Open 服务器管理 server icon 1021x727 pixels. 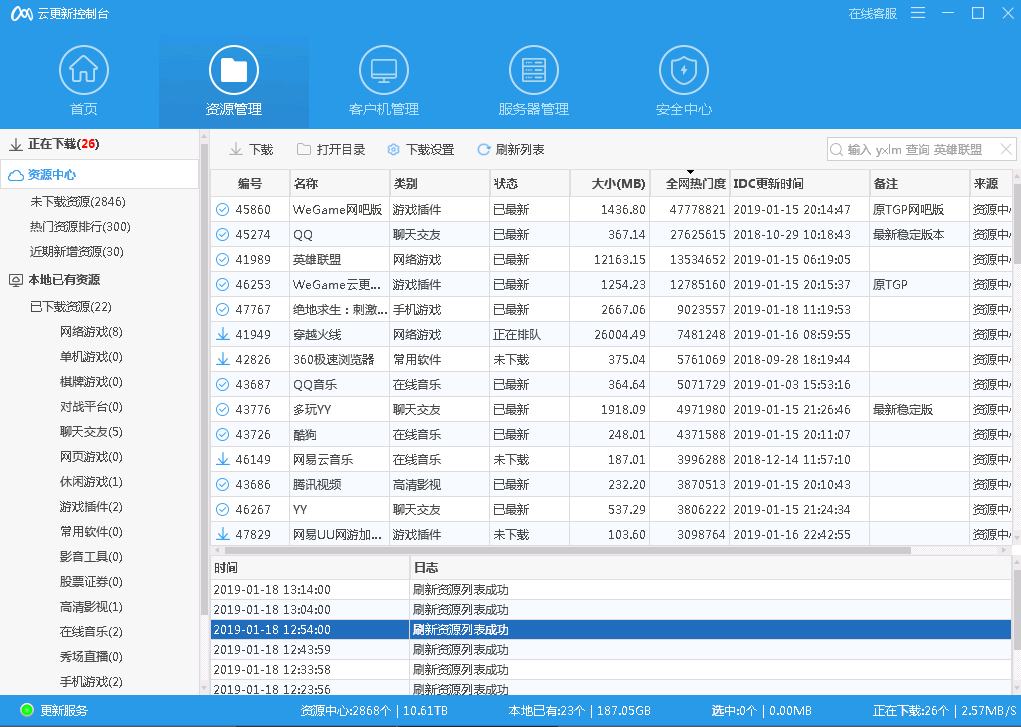coord(533,70)
